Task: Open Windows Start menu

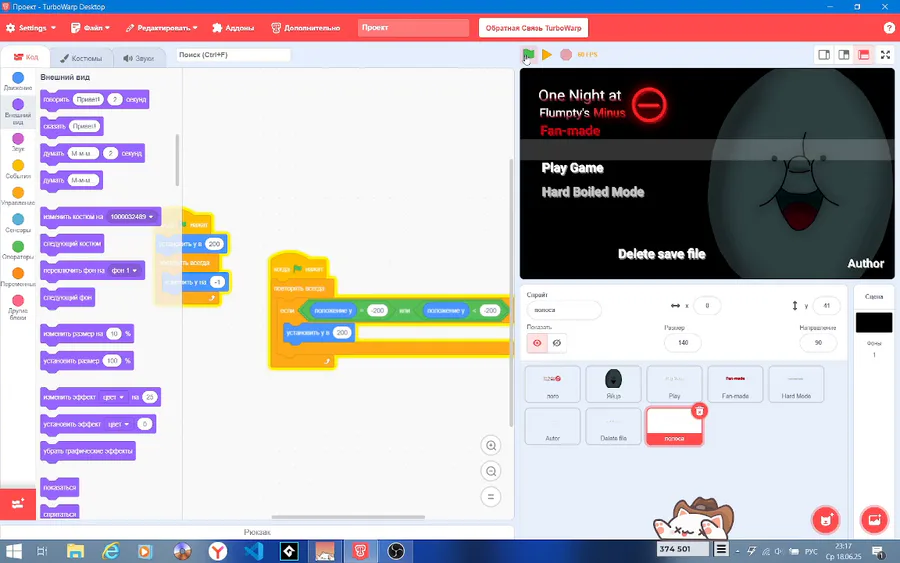Action: coord(13,552)
